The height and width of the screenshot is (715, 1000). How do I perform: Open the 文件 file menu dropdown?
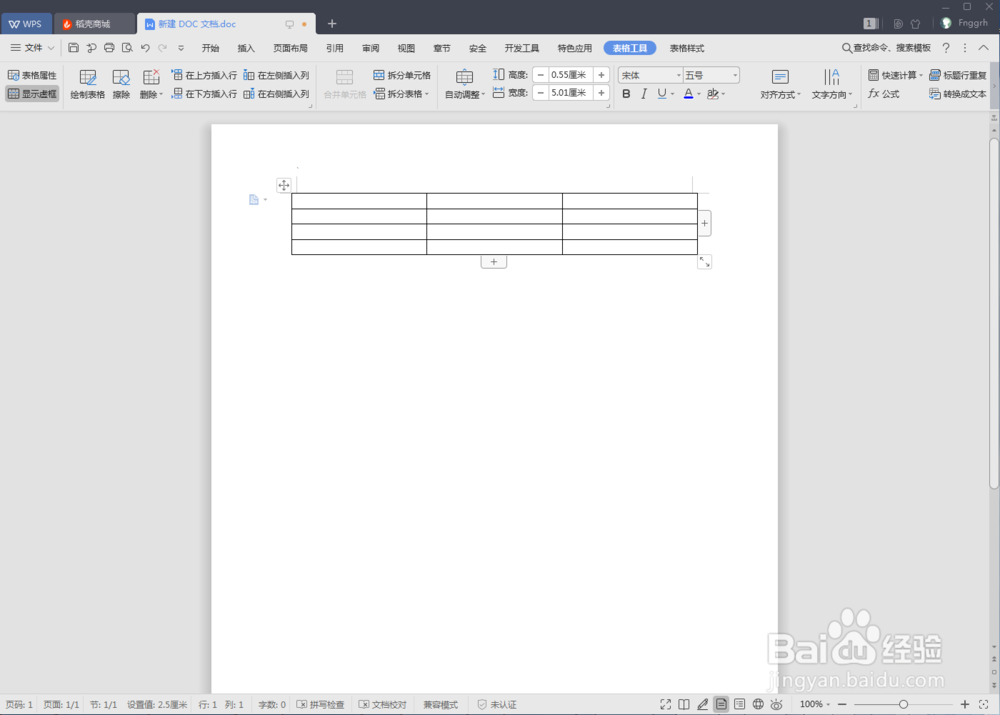click(32, 48)
